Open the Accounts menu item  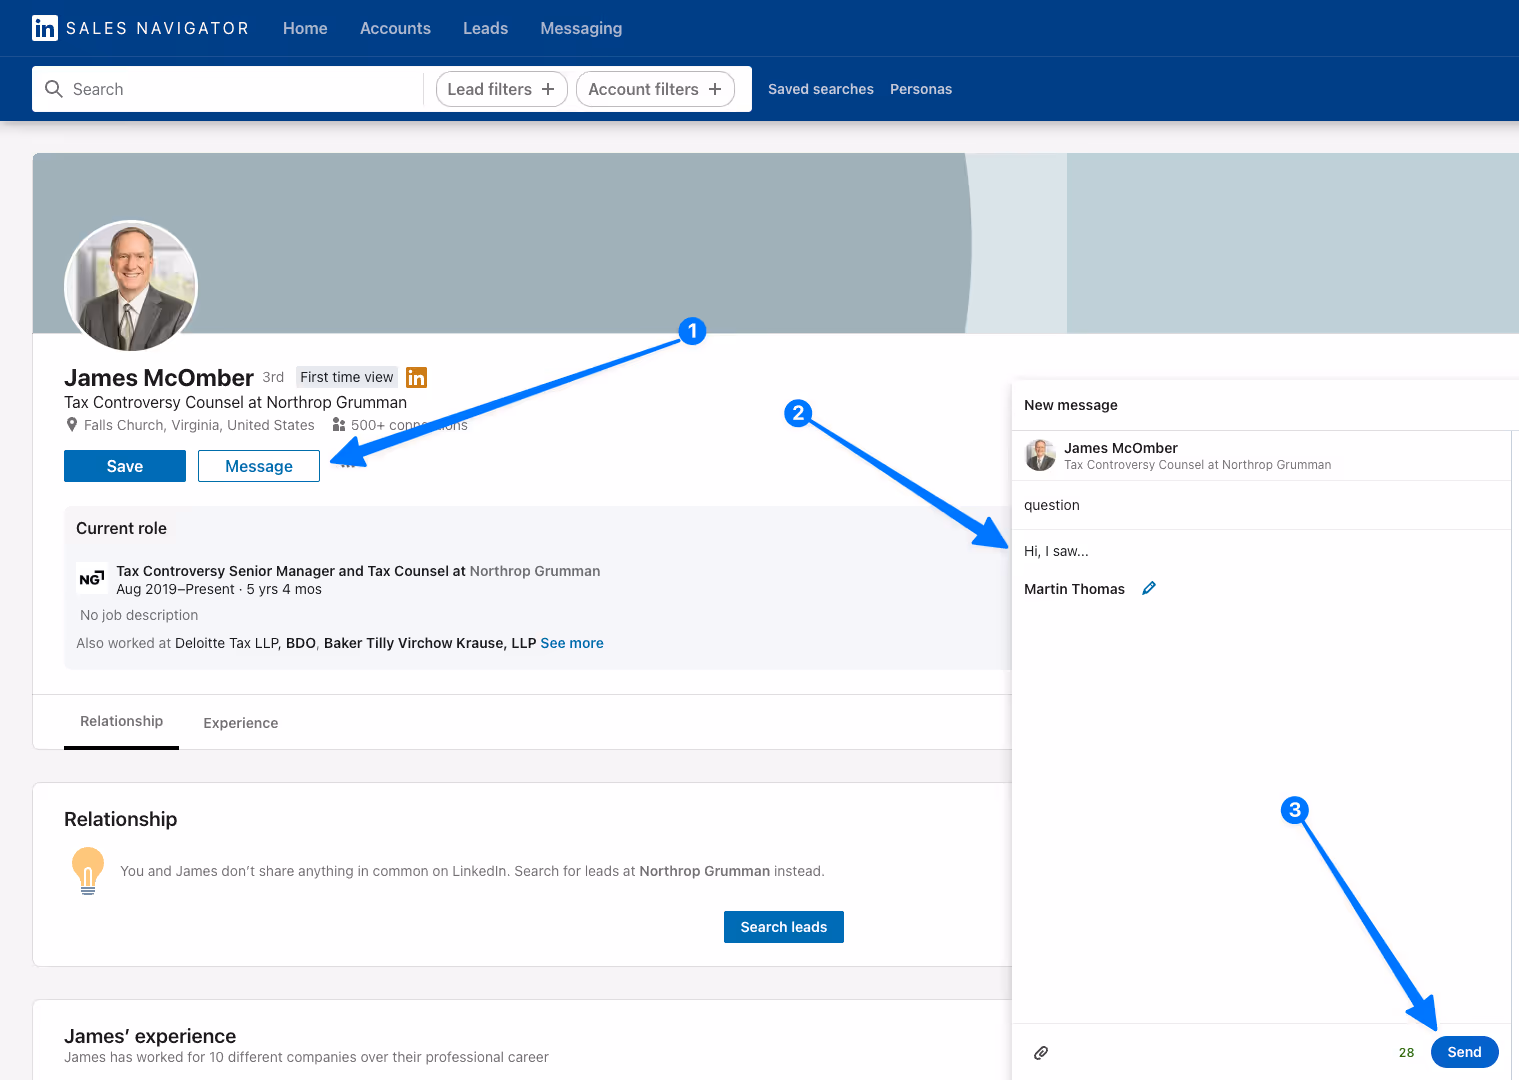(395, 28)
